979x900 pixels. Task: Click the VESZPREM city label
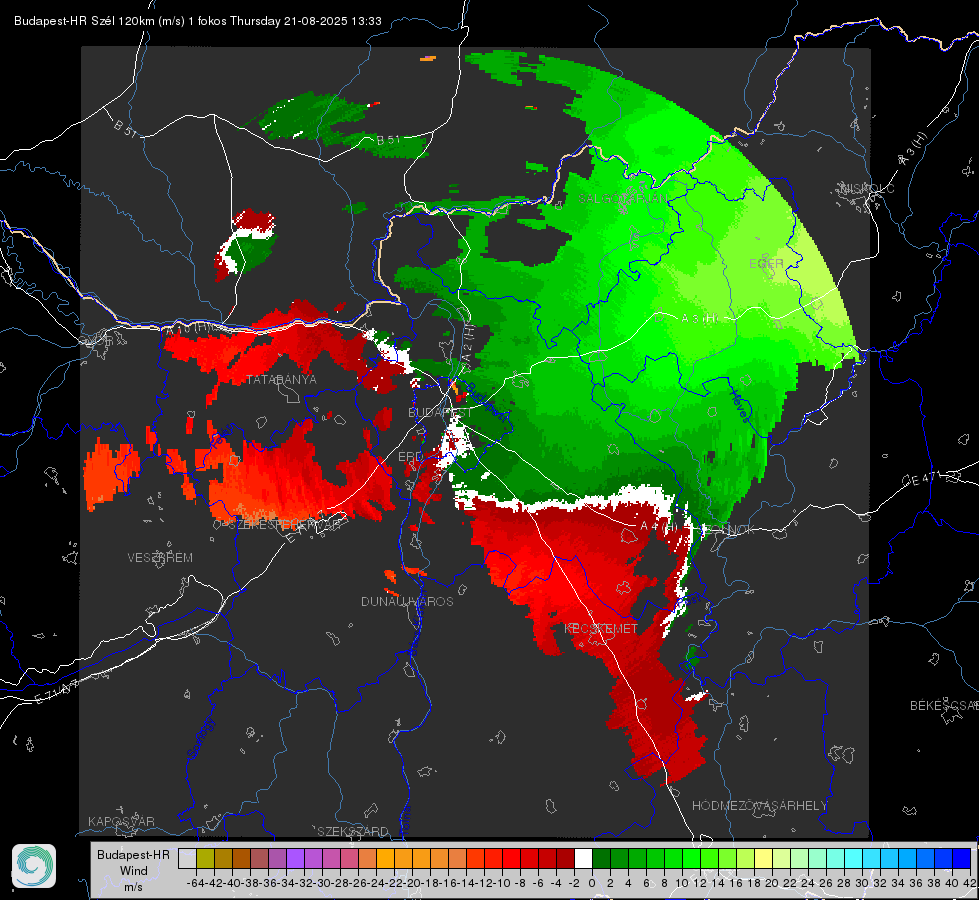[160, 557]
